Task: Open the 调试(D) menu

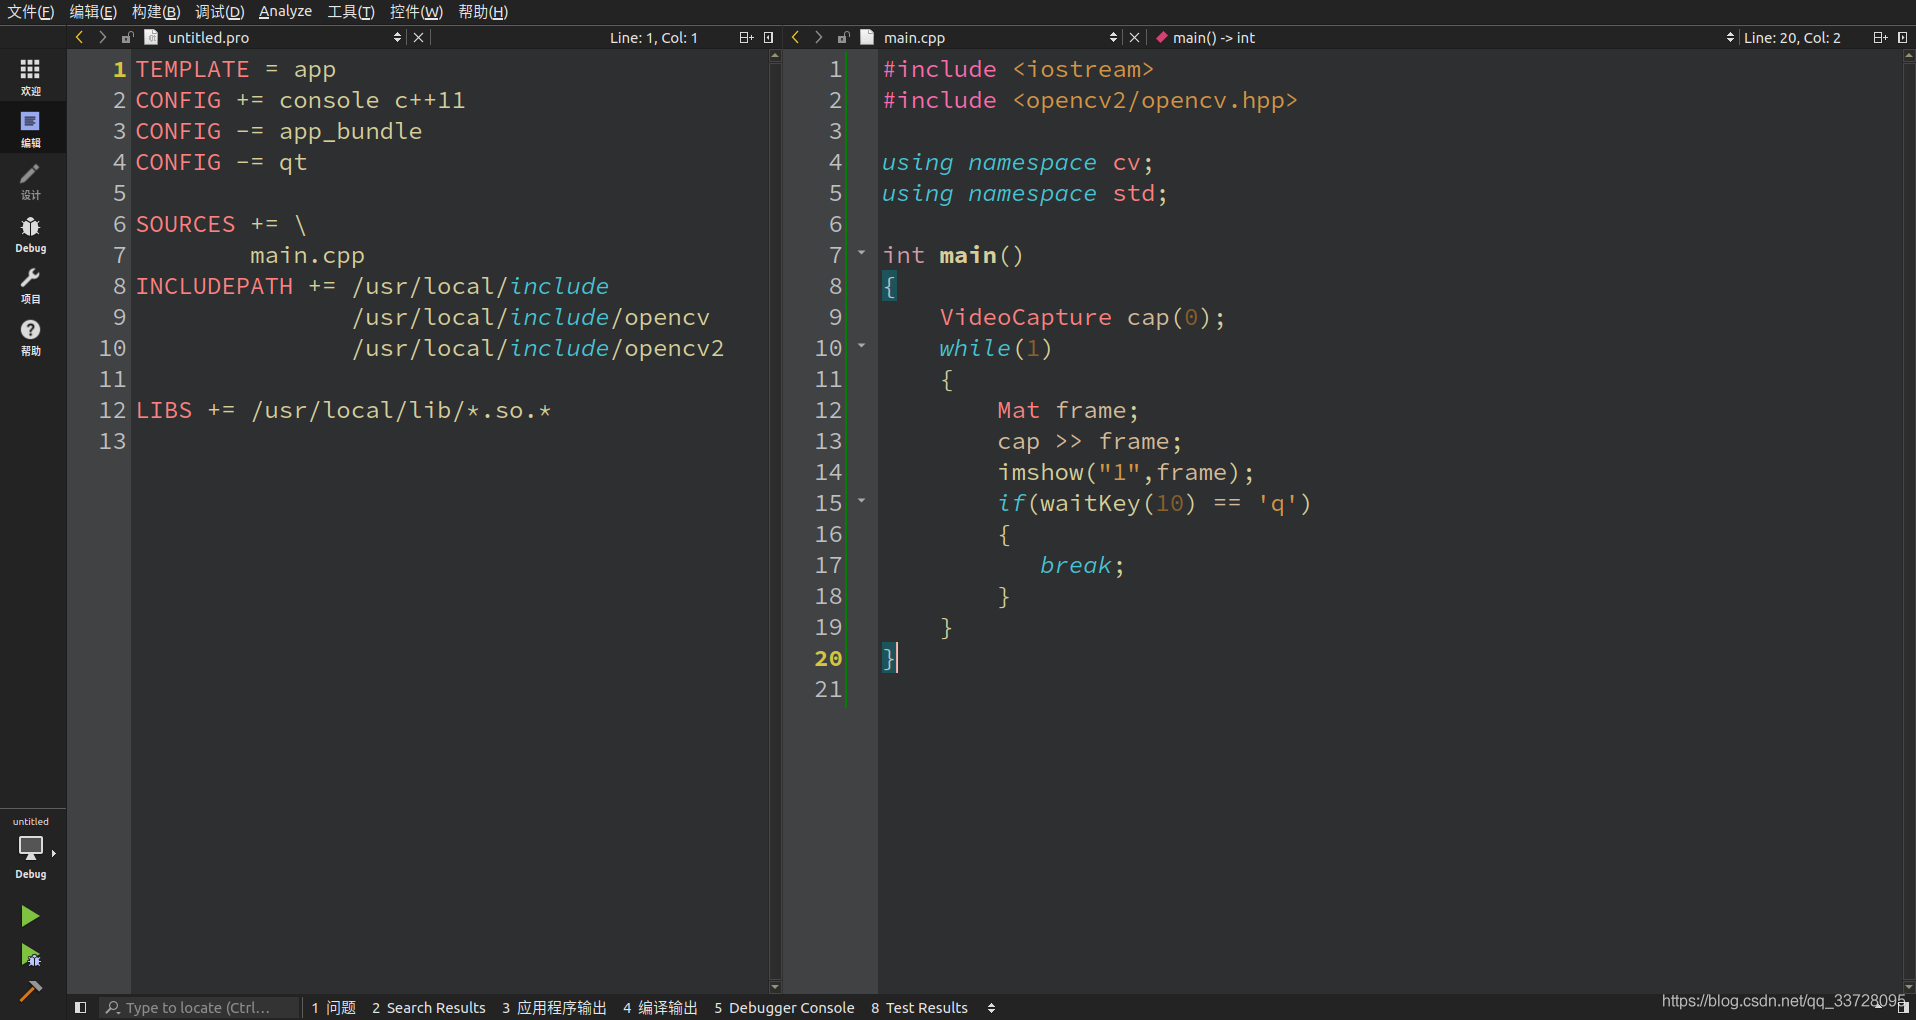Action: (219, 12)
